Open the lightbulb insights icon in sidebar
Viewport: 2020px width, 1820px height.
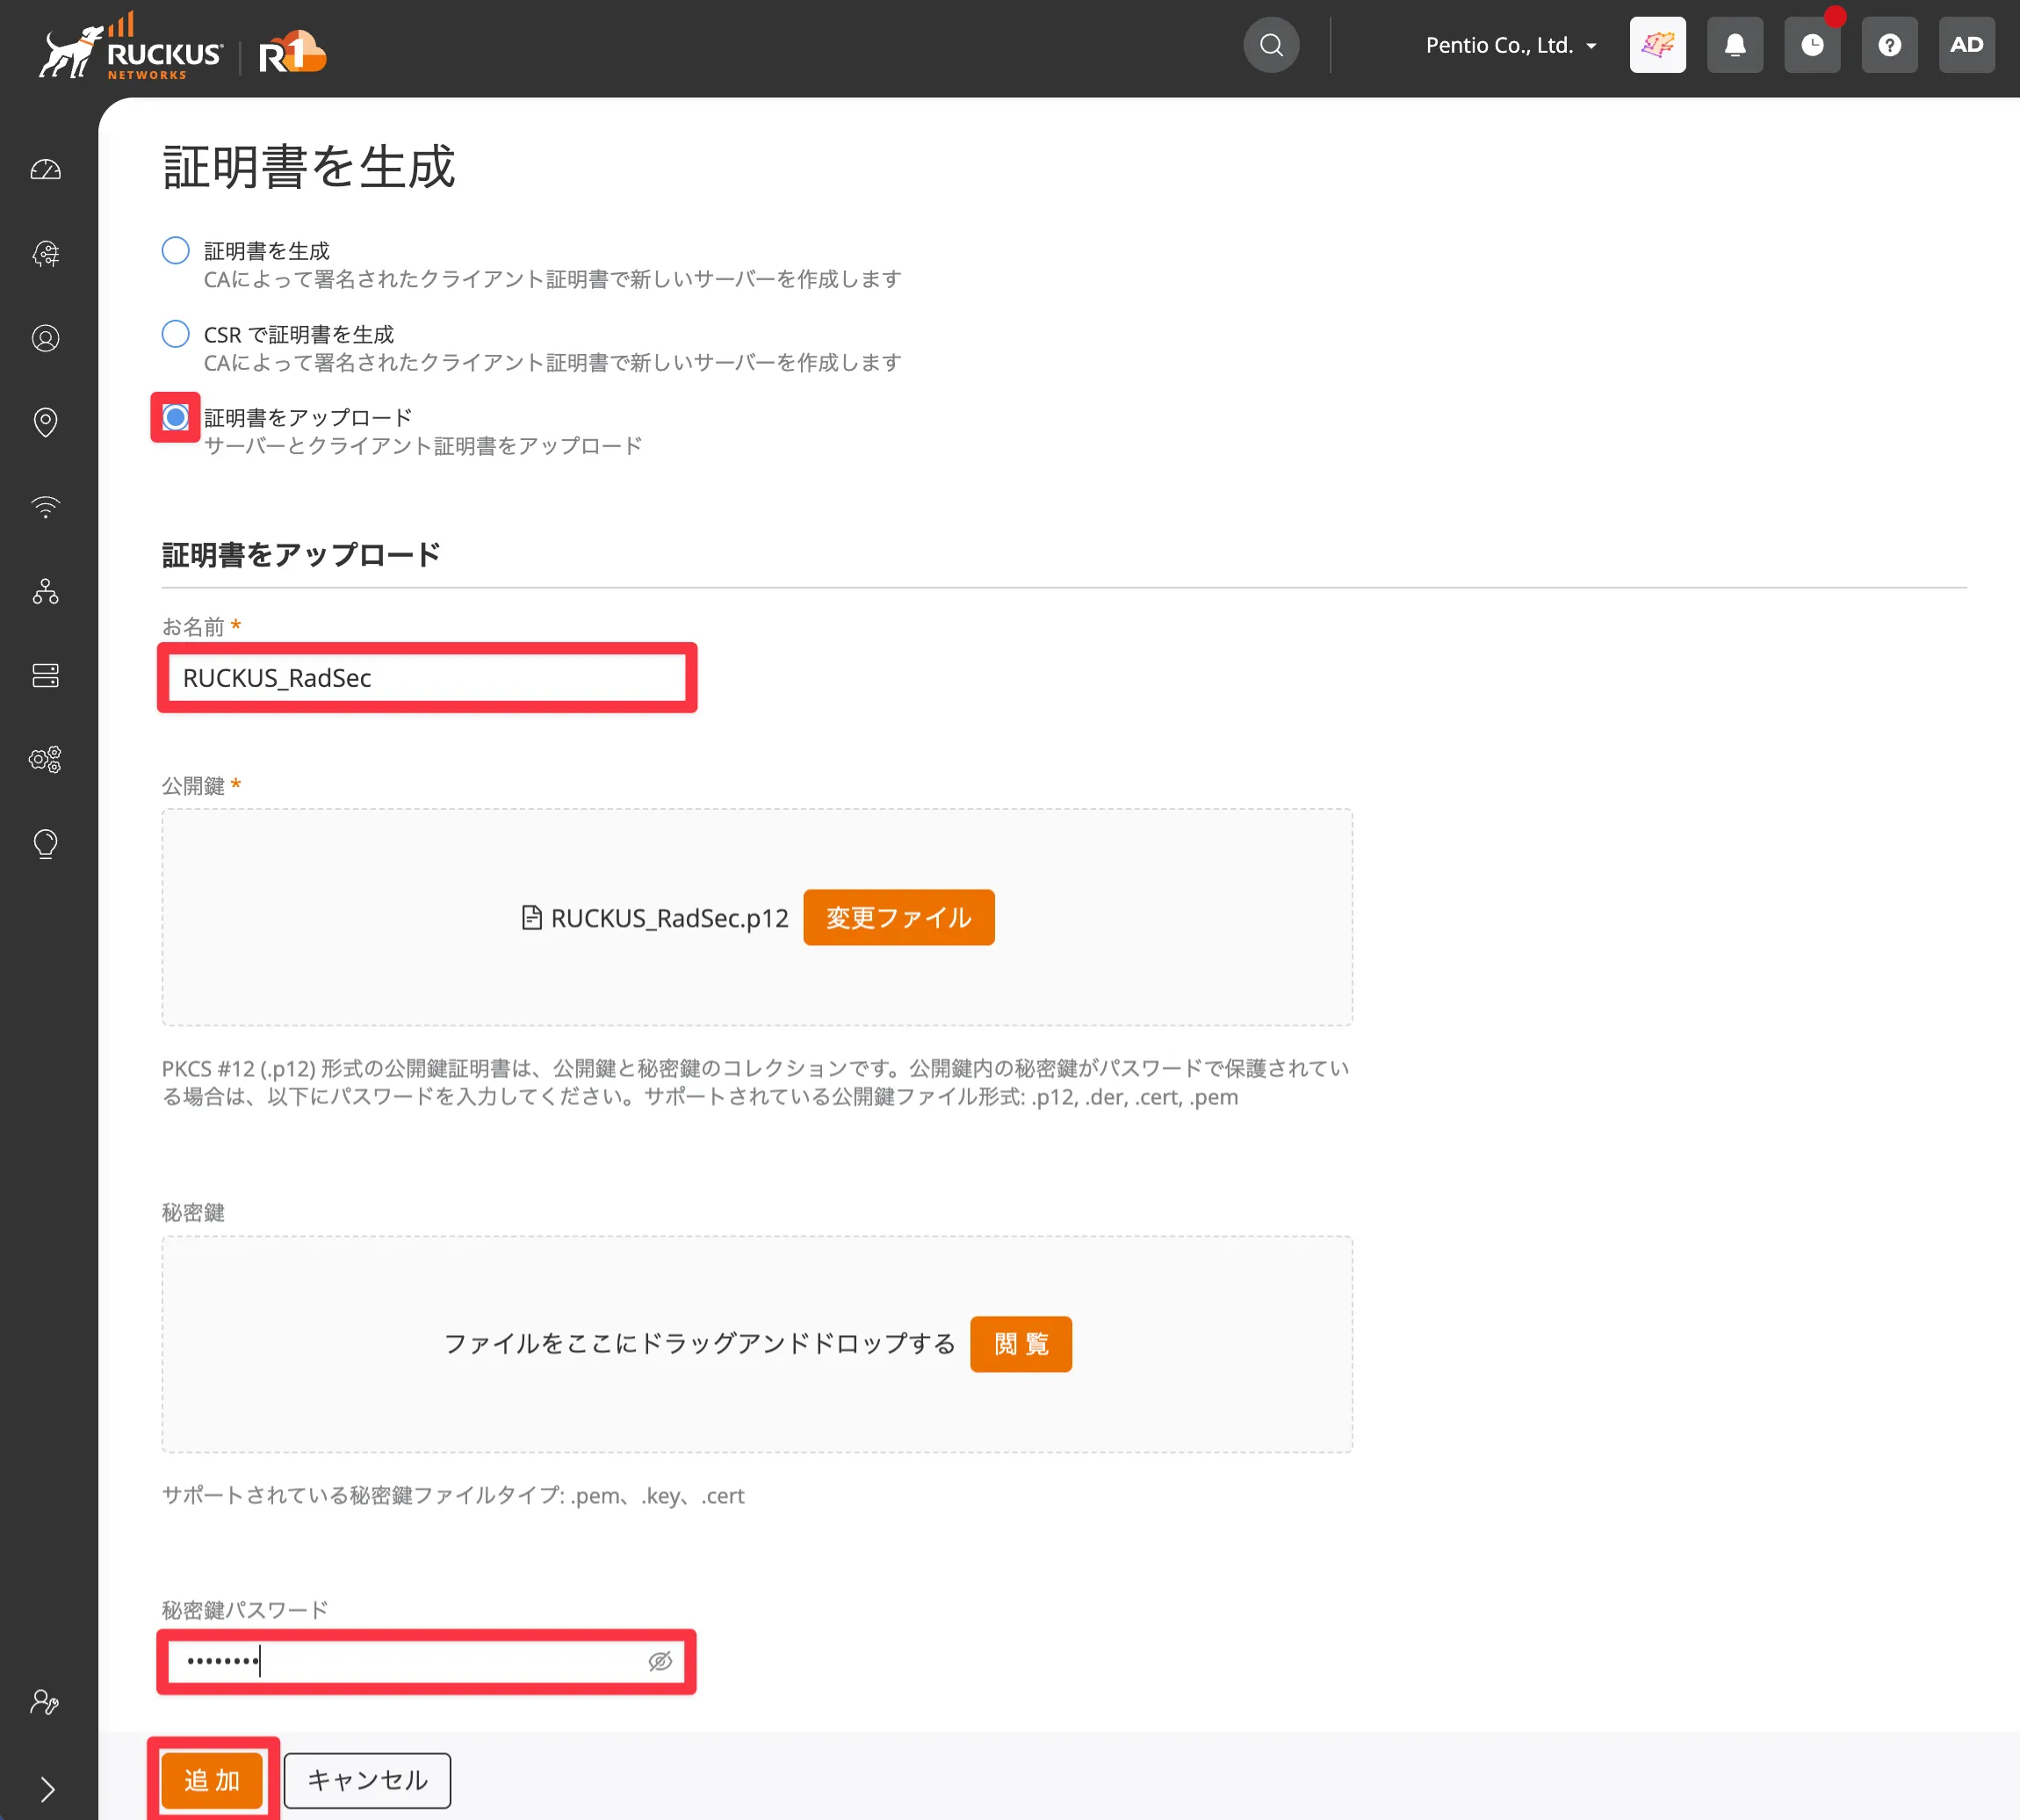[x=46, y=844]
